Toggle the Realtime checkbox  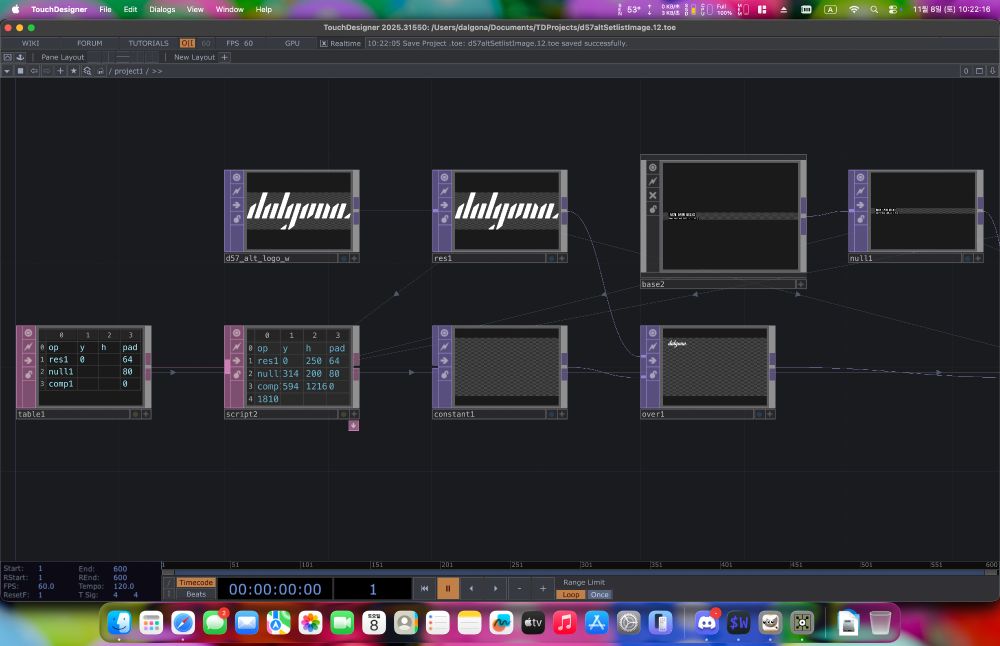coord(323,43)
